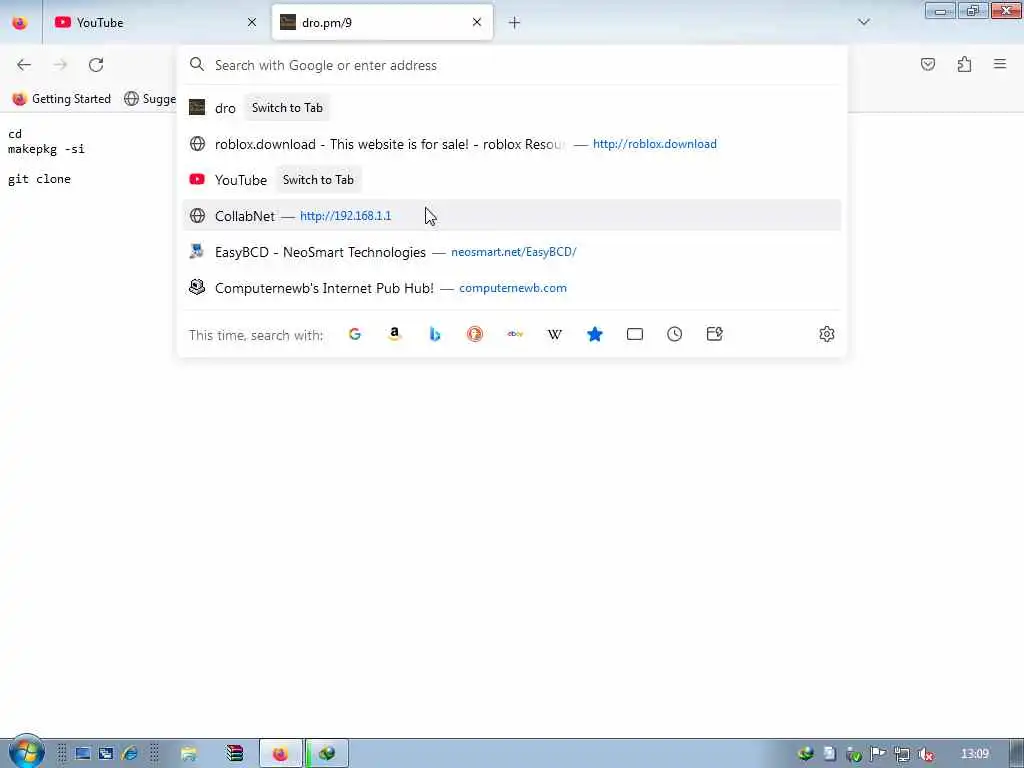This screenshot has width=1024, height=768.
Task: Open the list all tabs dropdown
Action: (x=863, y=22)
